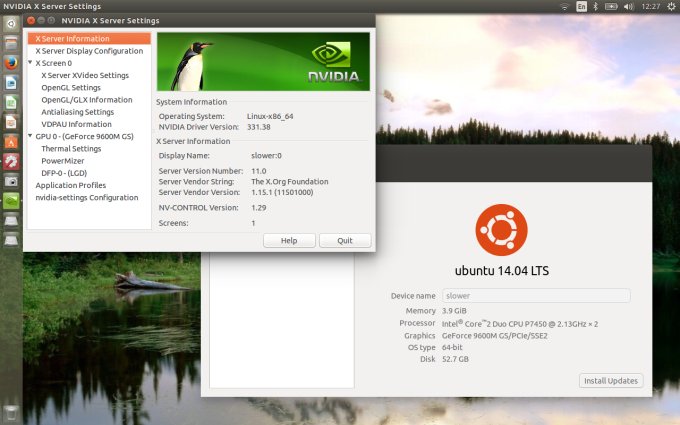
Task: Select GPU 0 - (GeForce 9600M GS)
Action: coord(85,136)
